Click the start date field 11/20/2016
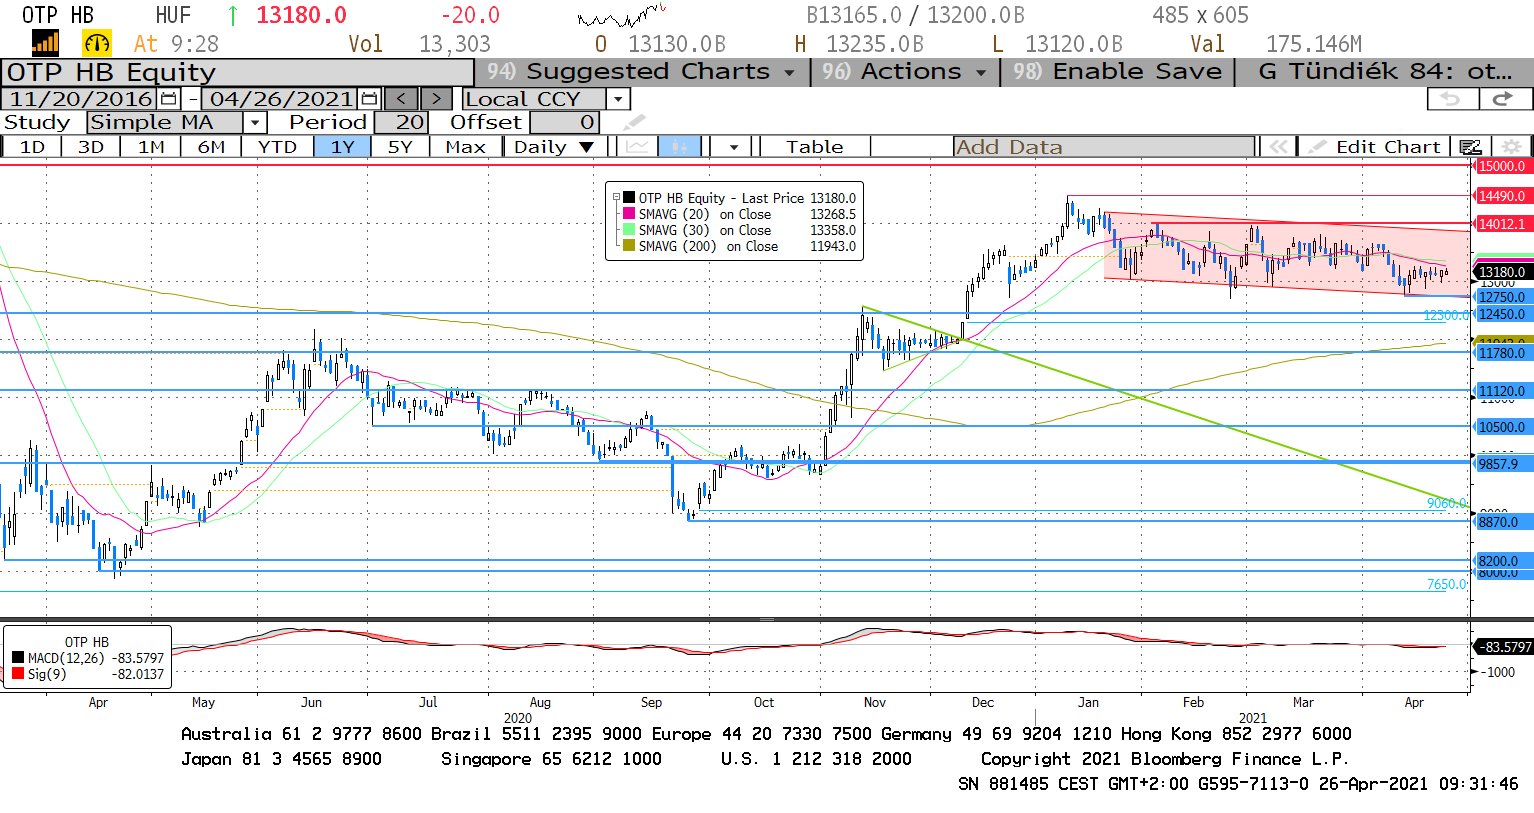 (81, 99)
